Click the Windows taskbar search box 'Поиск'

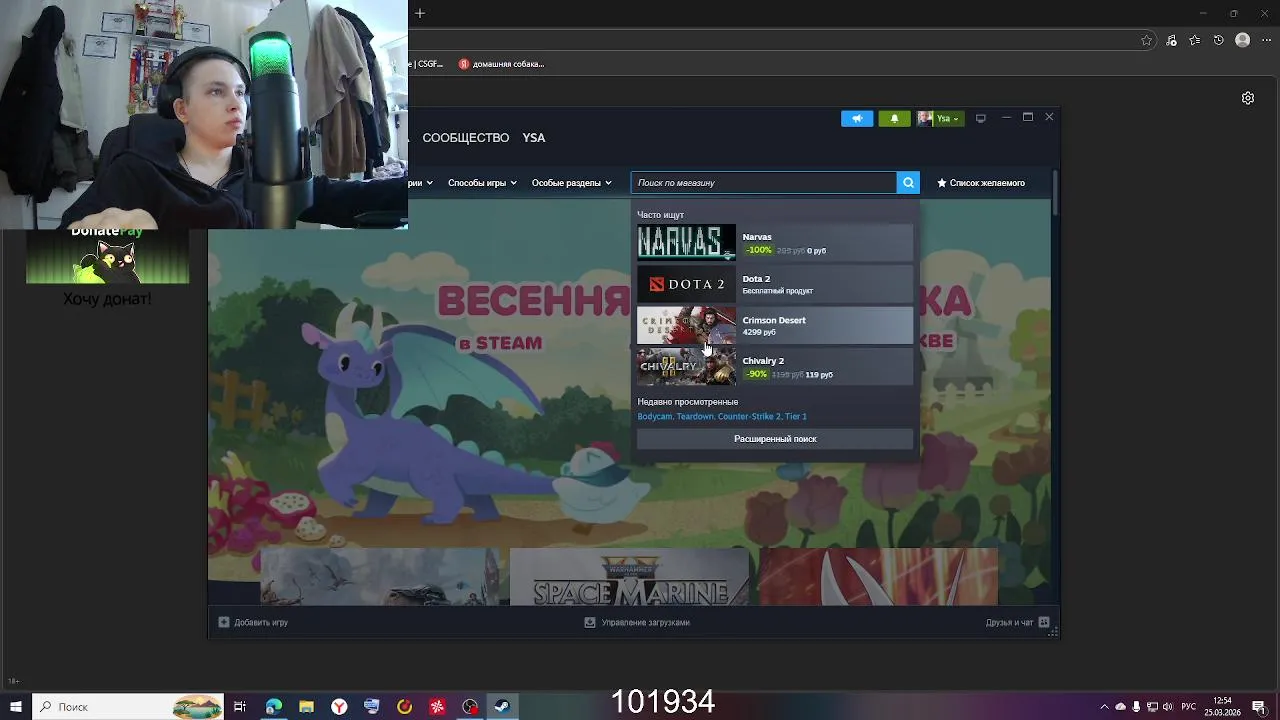(x=128, y=707)
